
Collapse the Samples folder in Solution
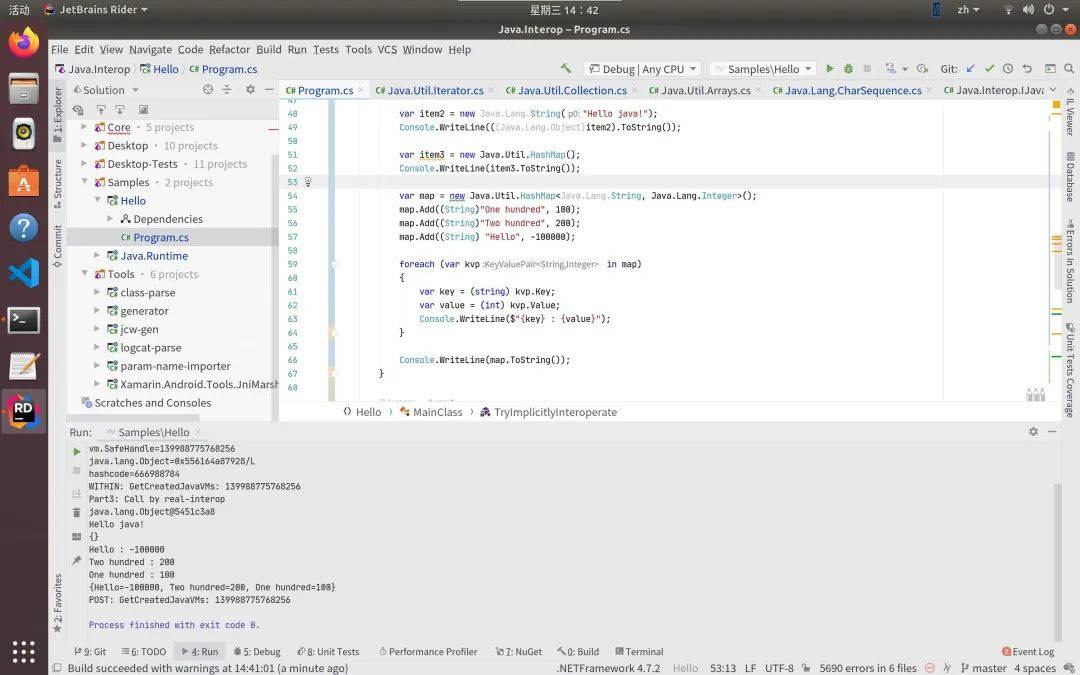click(x=84, y=182)
